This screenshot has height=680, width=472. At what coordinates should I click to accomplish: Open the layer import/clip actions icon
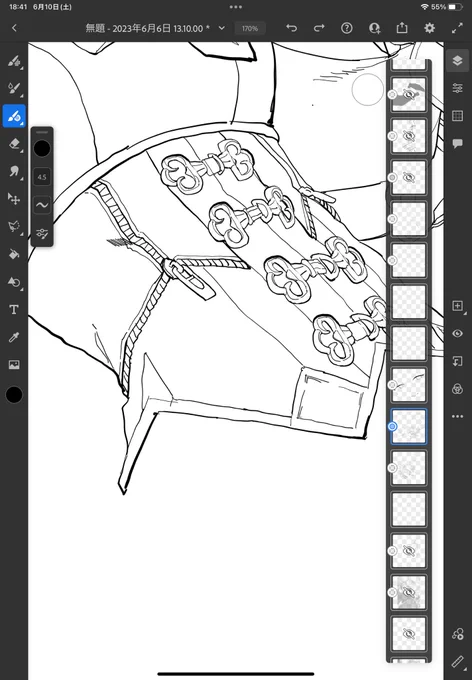(457, 361)
